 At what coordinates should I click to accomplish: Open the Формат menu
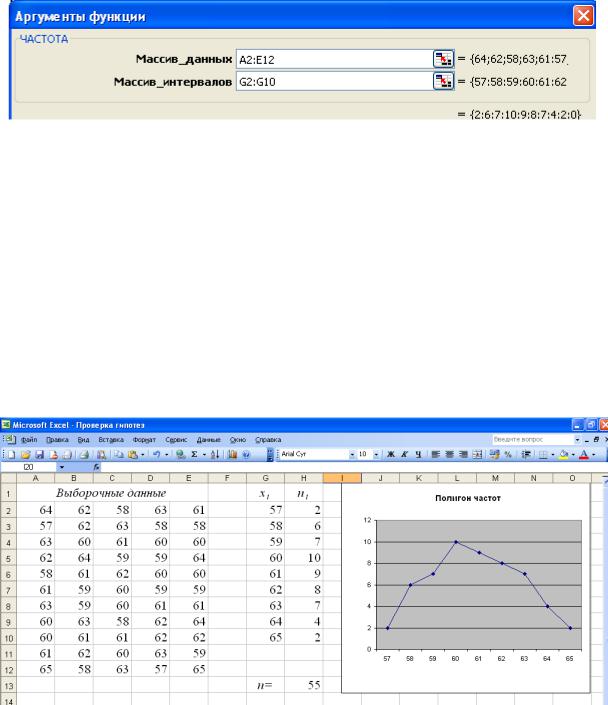pos(144,440)
